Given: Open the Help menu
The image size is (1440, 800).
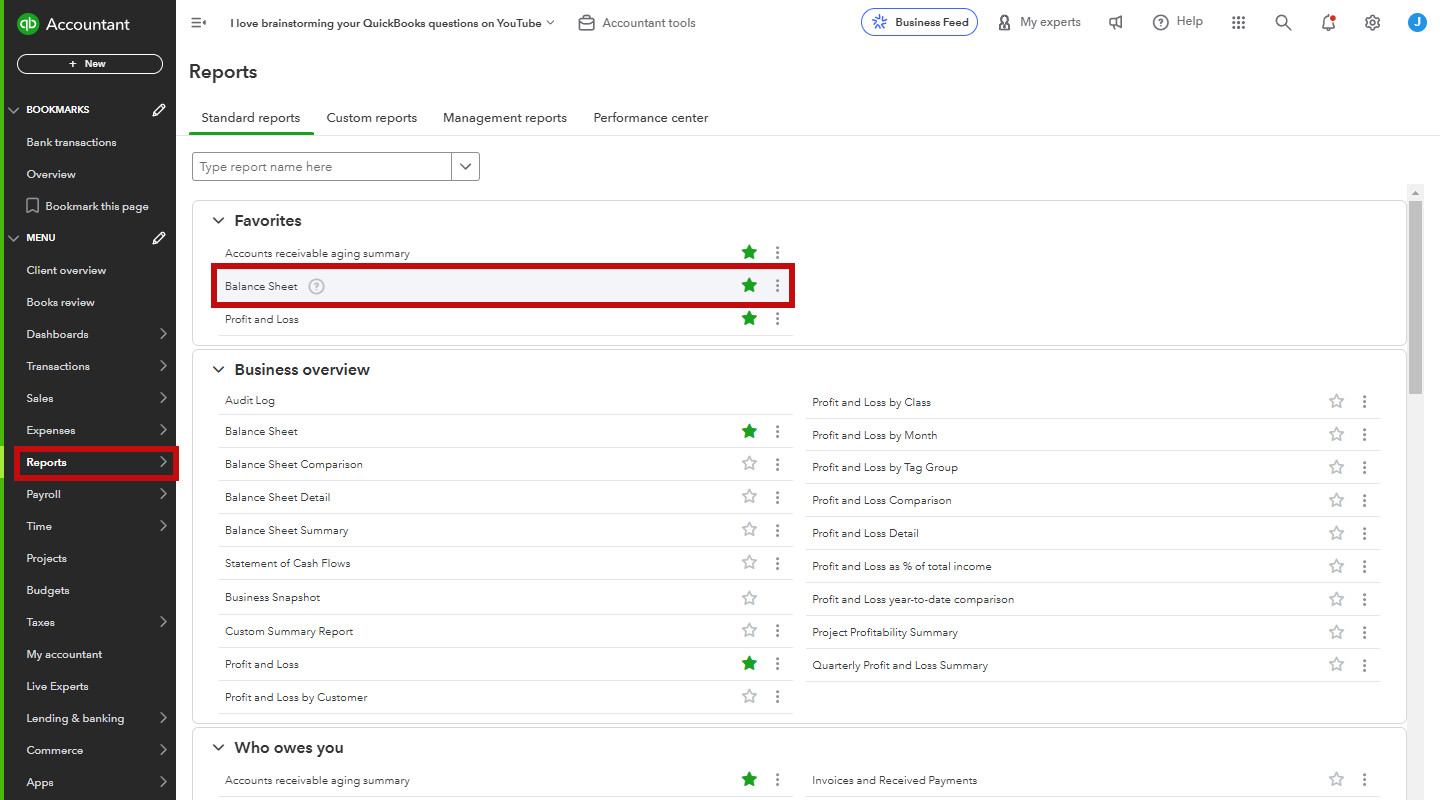Looking at the screenshot, I should (x=1178, y=22).
